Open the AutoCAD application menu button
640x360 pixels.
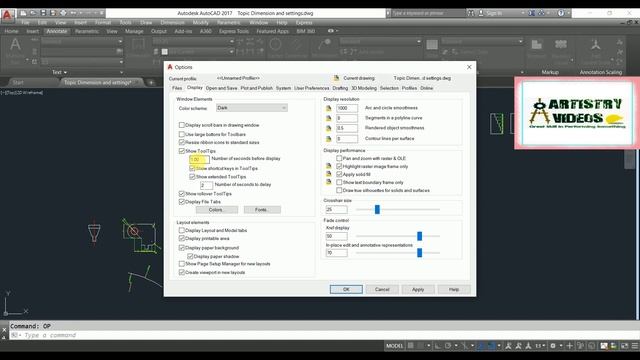click(x=7, y=16)
